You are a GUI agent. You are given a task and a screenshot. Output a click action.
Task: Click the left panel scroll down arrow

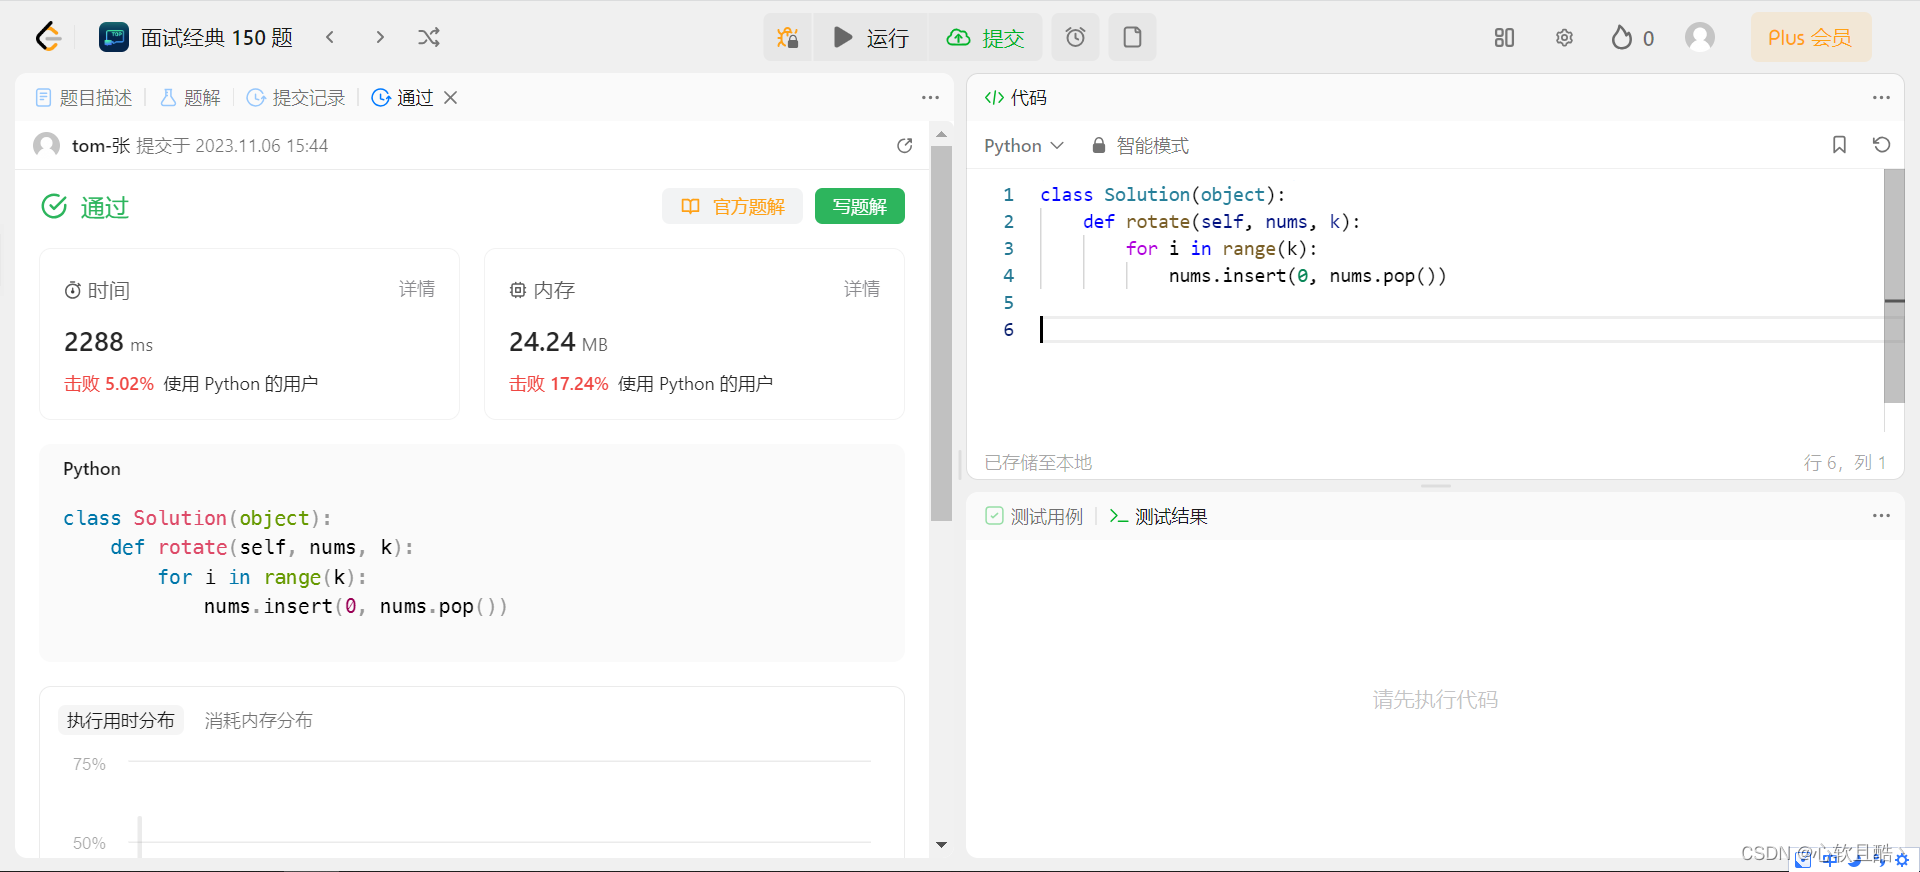(x=941, y=845)
